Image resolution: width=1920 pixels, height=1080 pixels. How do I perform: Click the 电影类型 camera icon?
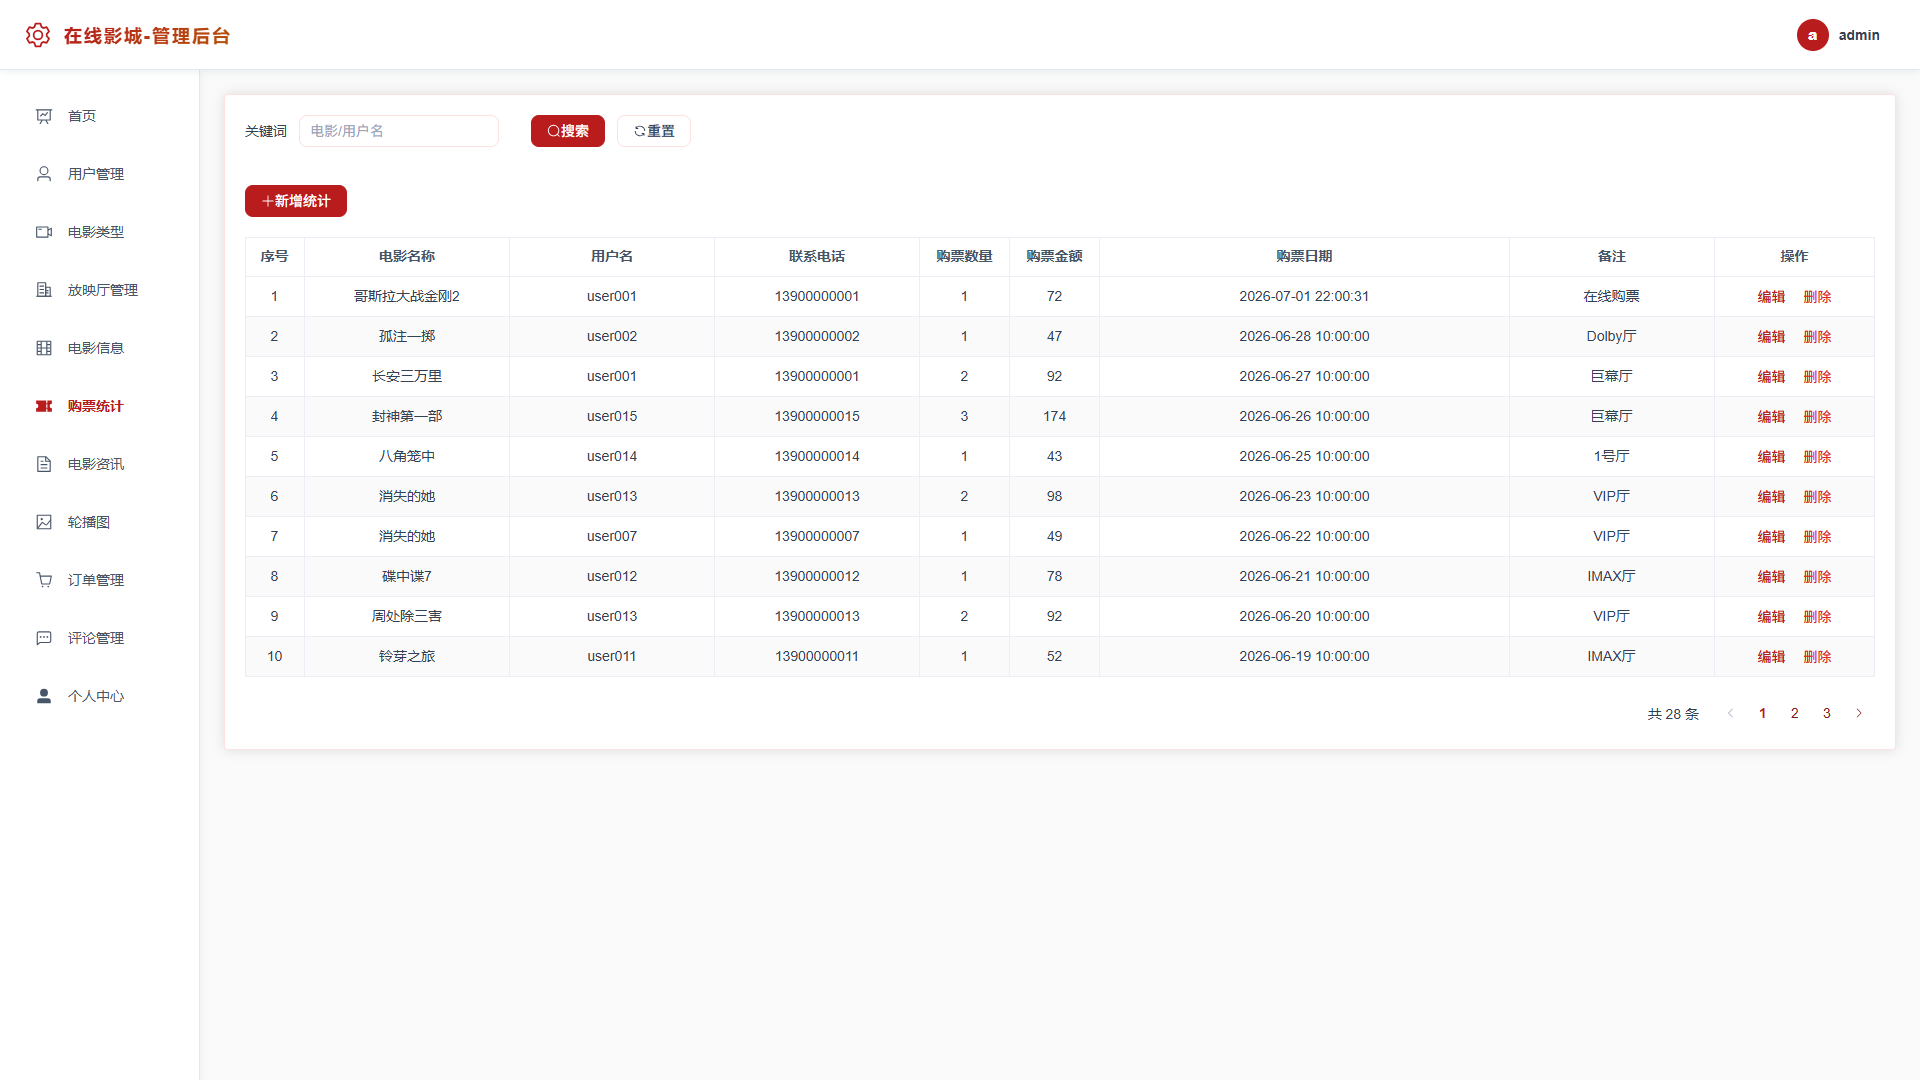point(44,232)
